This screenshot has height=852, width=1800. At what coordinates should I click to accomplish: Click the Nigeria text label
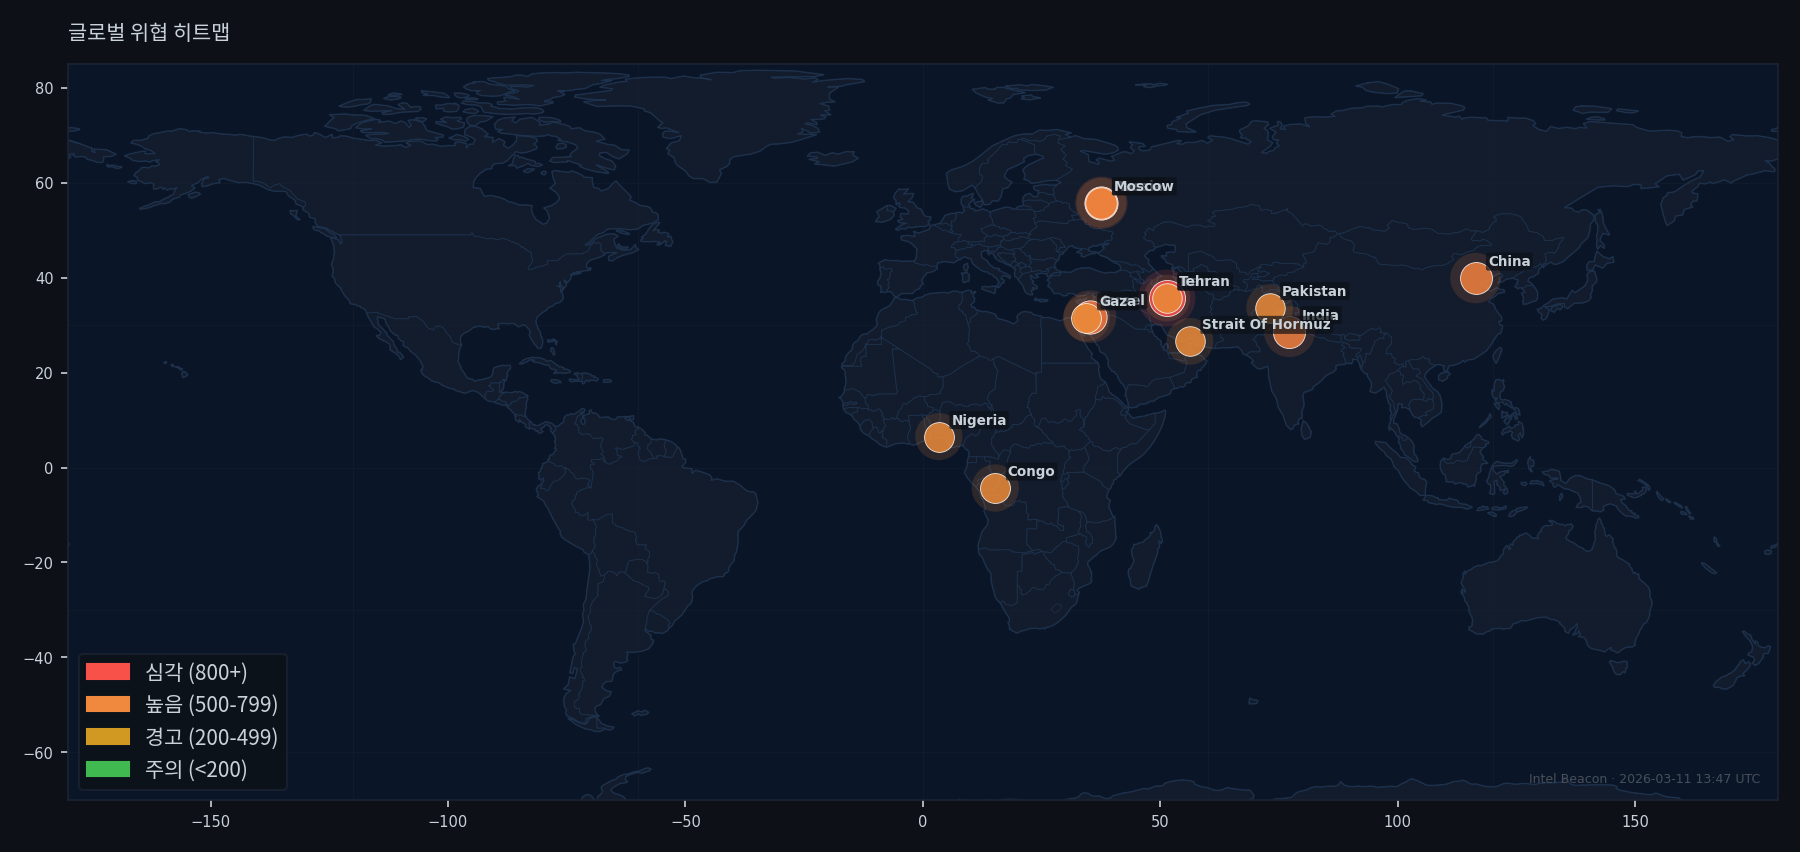(979, 420)
